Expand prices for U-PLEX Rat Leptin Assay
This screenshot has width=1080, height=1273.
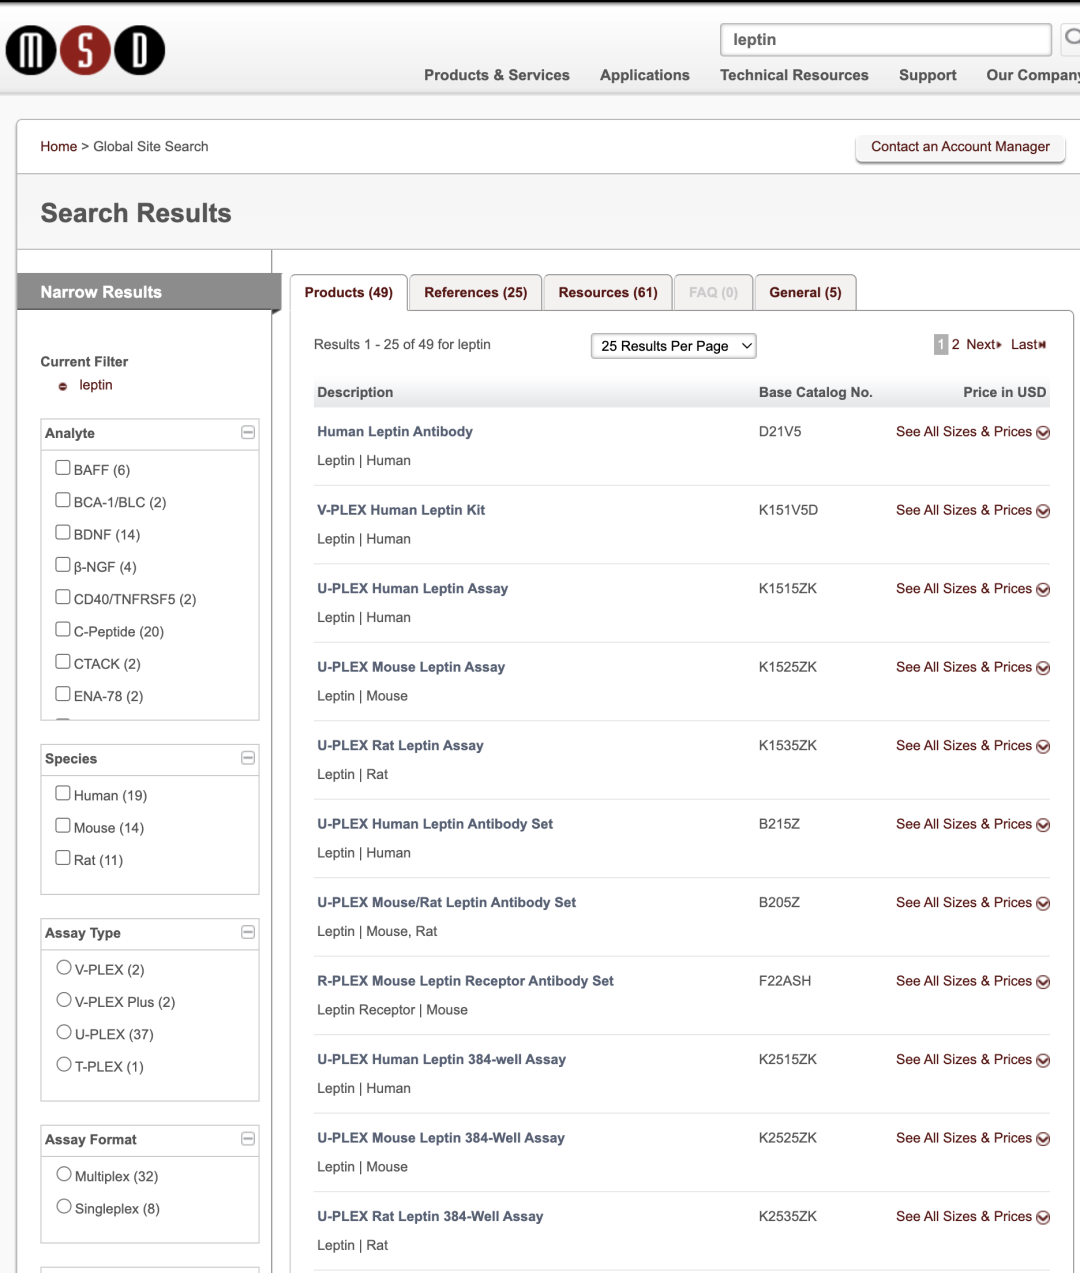pyautogui.click(x=973, y=746)
